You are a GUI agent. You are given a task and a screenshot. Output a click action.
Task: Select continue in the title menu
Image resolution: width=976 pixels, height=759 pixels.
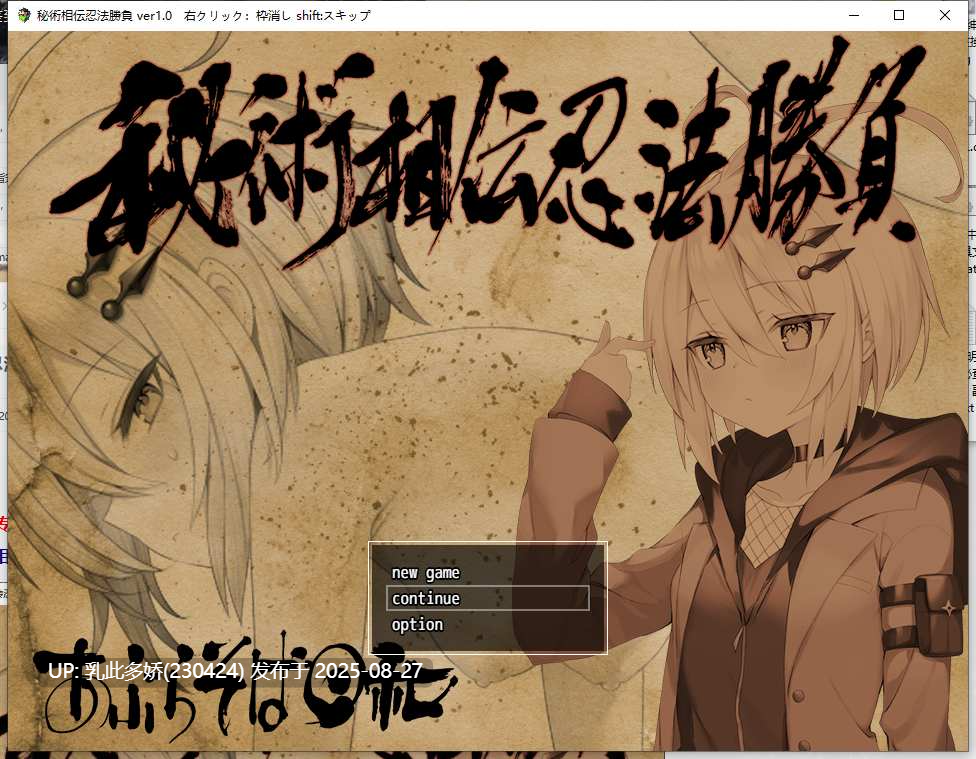[x=487, y=598]
